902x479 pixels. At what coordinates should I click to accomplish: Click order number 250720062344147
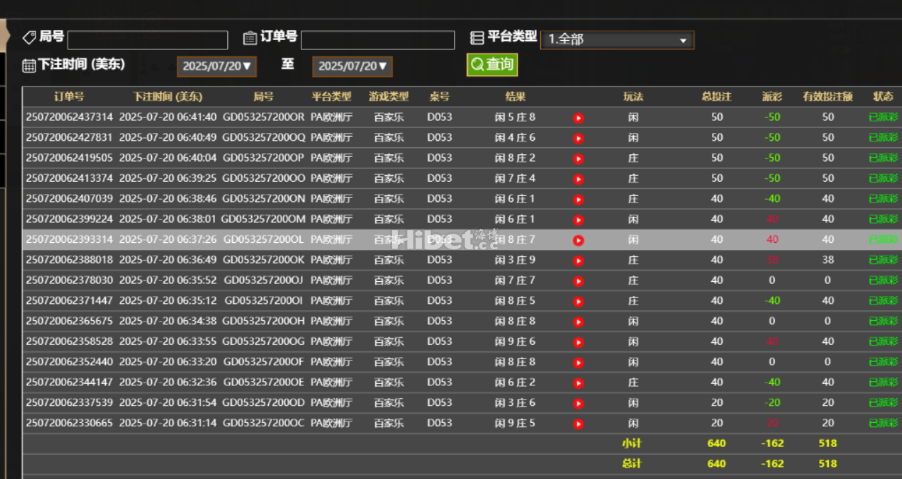[x=69, y=382]
